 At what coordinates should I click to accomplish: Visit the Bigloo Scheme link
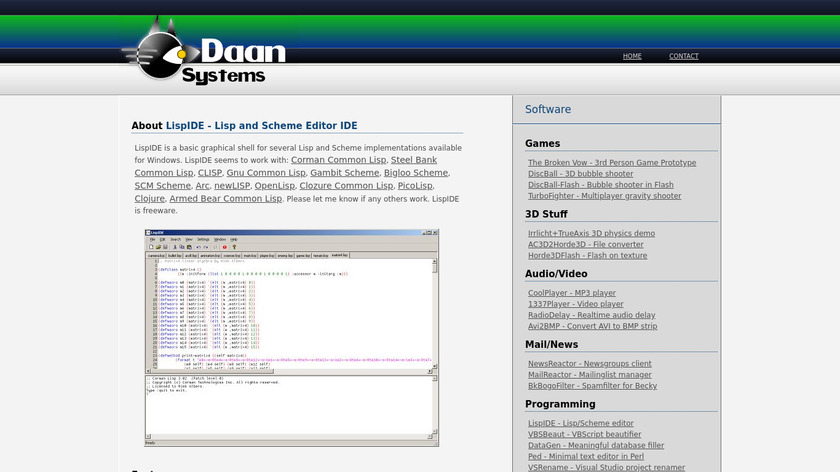(416, 173)
